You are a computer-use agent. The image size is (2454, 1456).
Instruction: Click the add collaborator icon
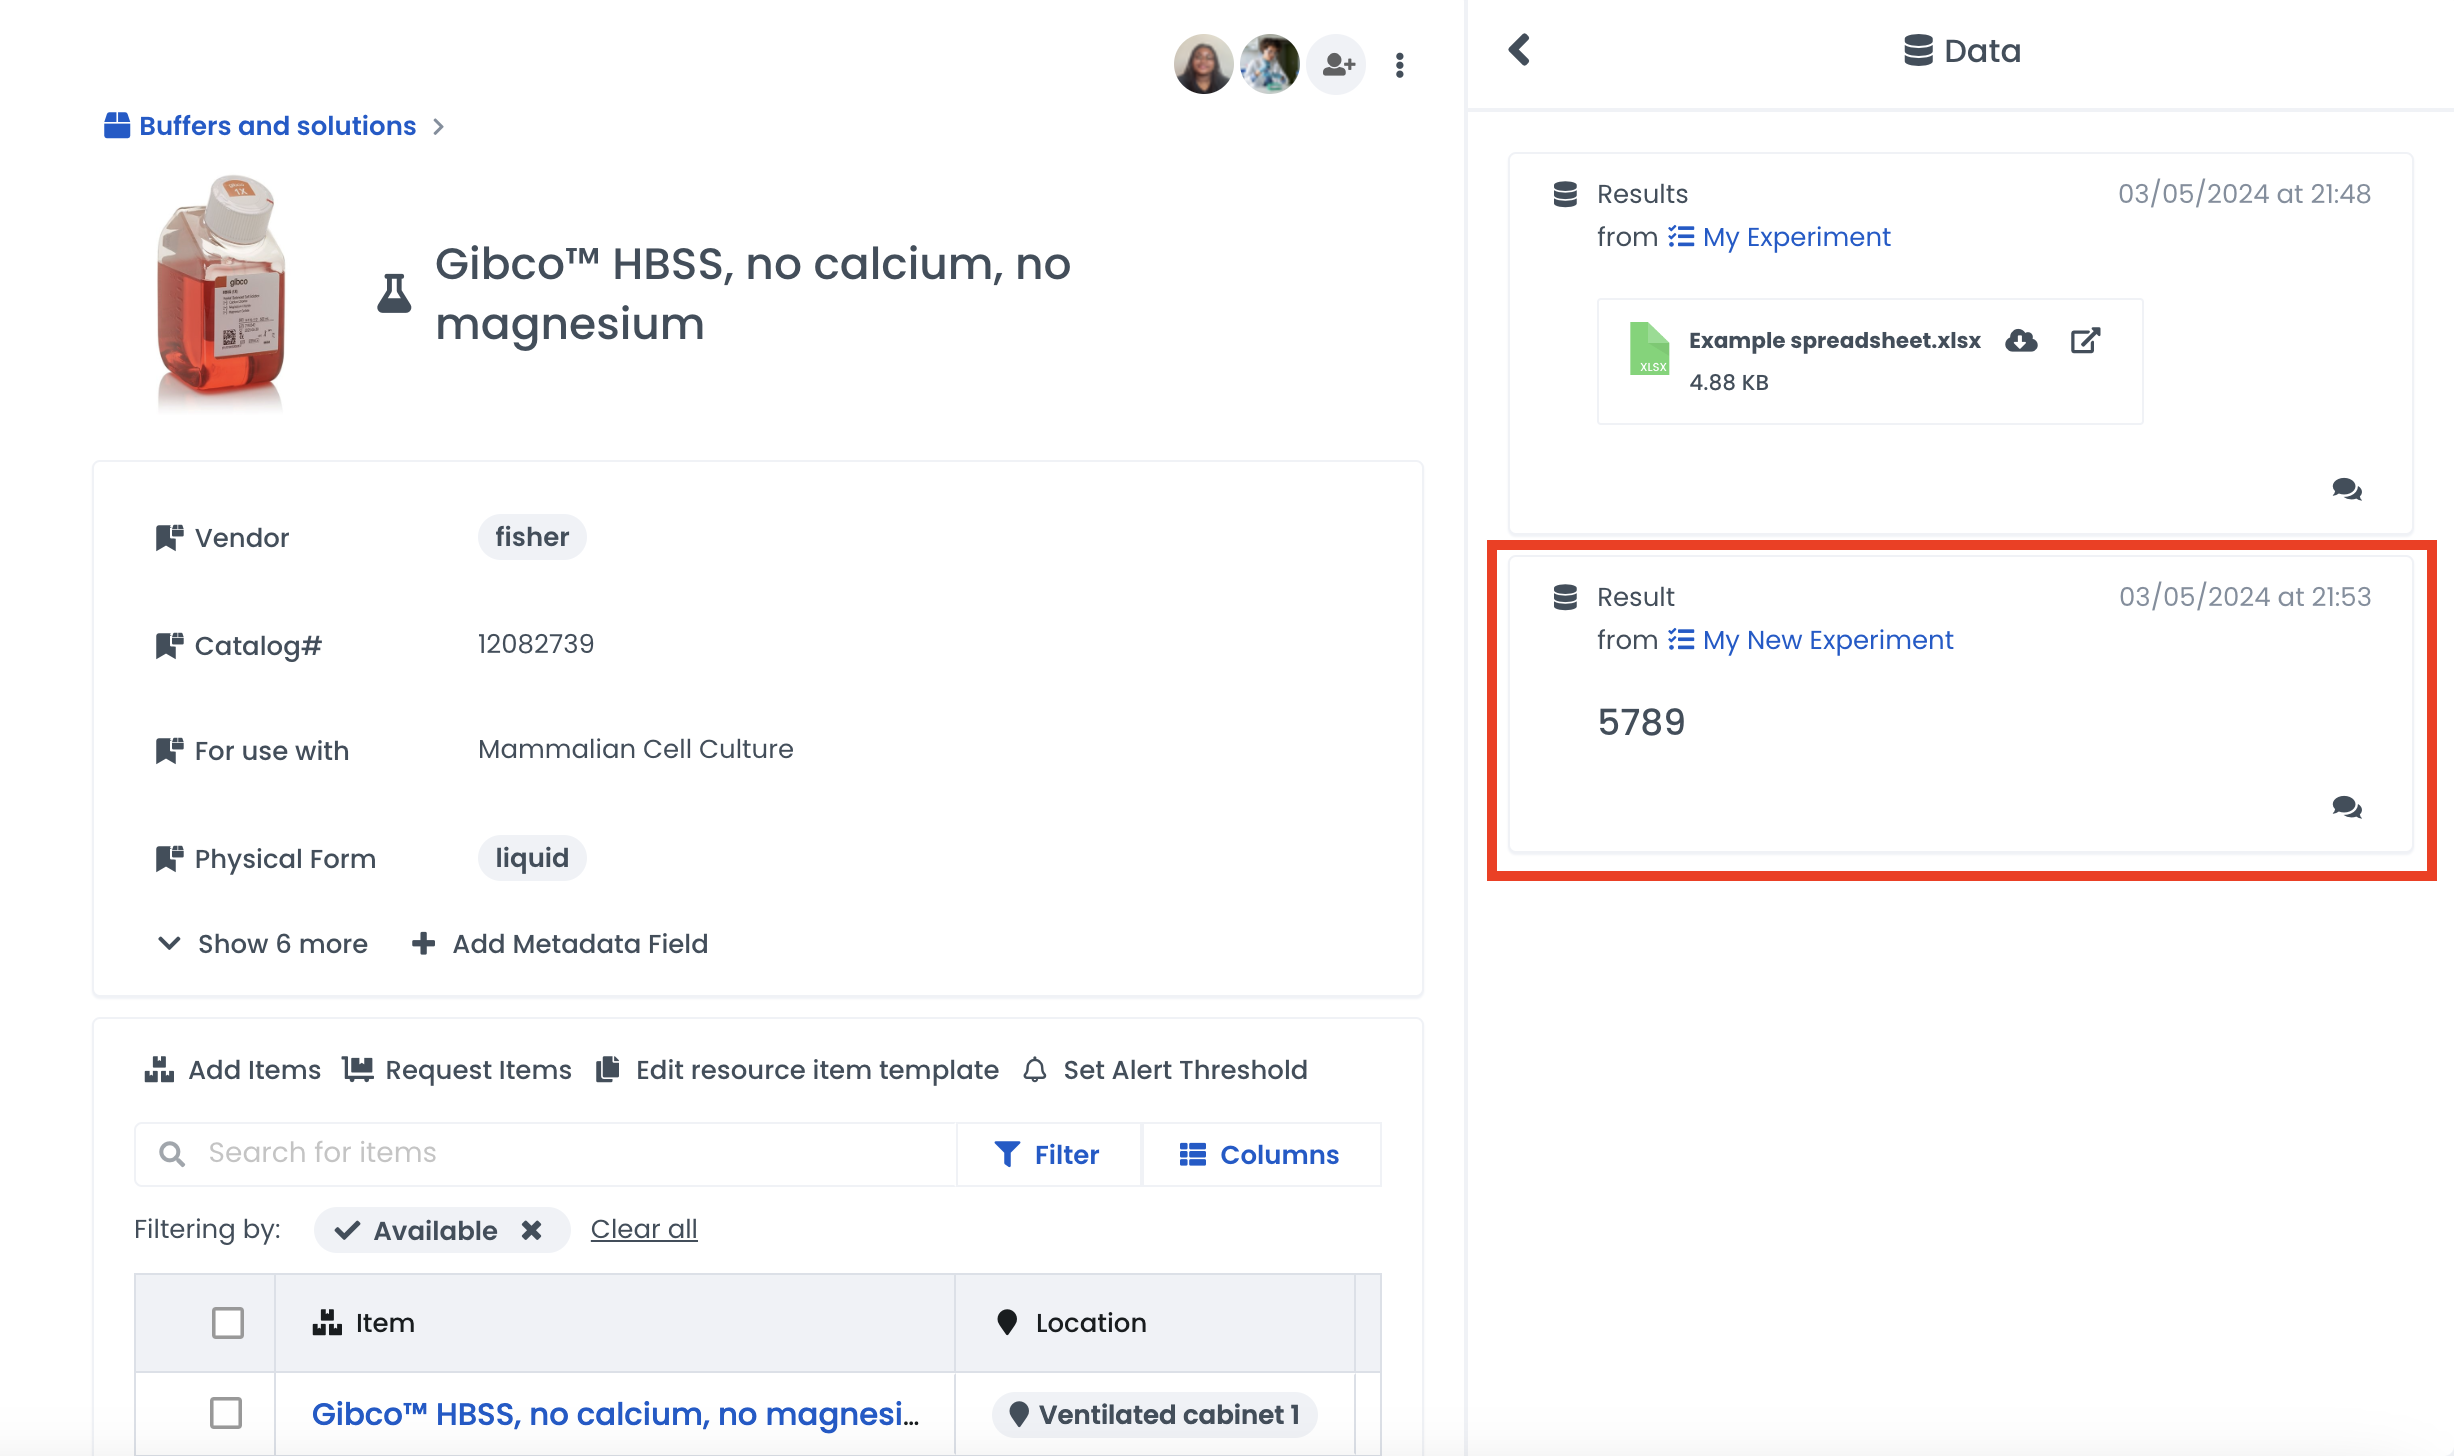tap(1337, 65)
